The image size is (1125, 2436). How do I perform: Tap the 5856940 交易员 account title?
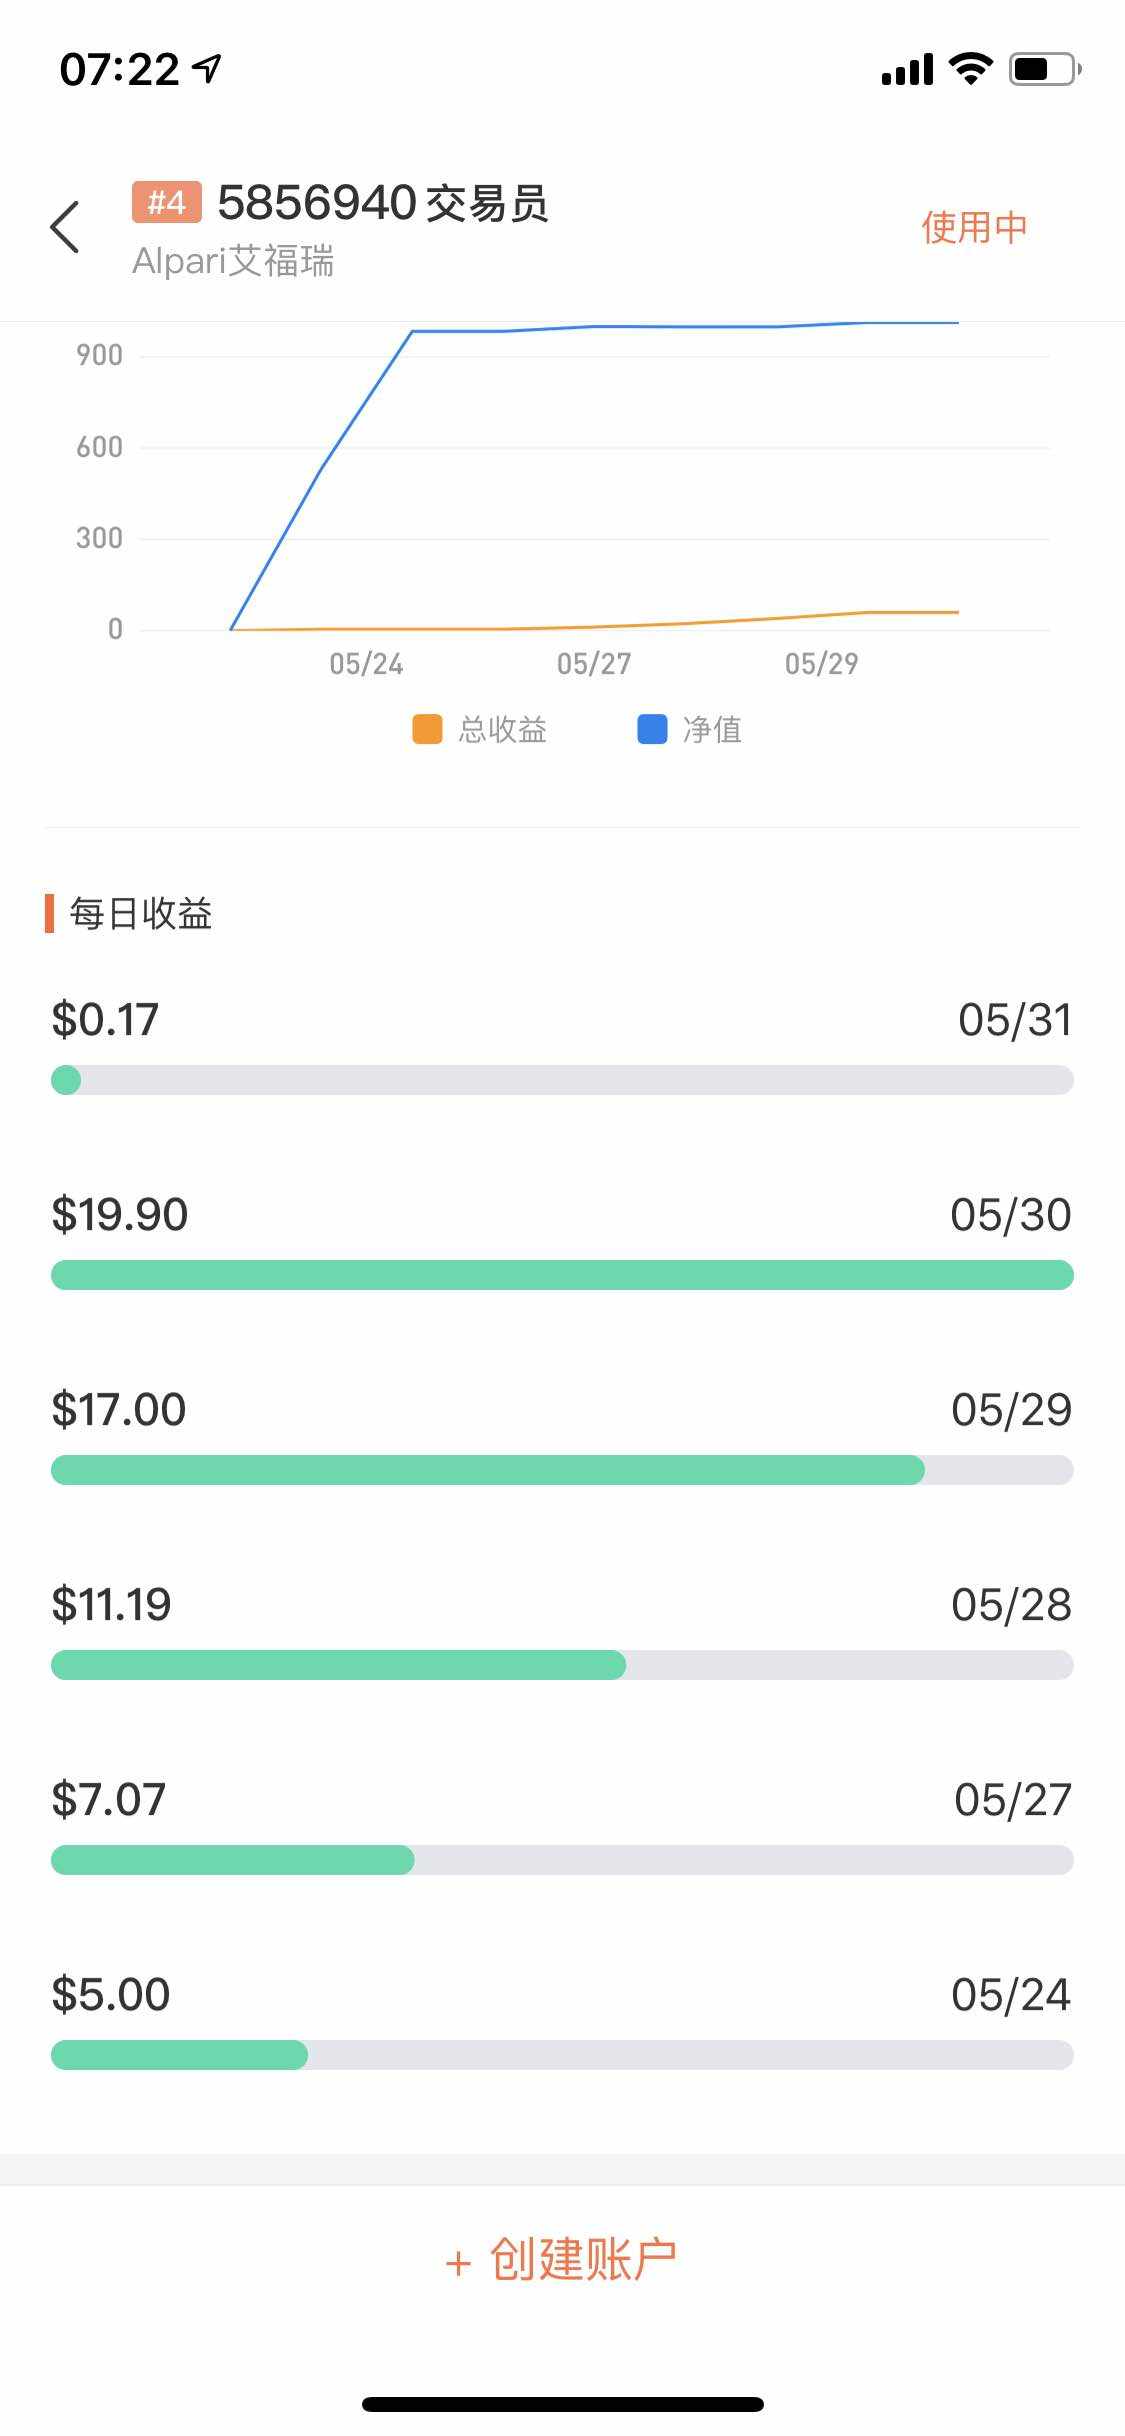[x=382, y=203]
